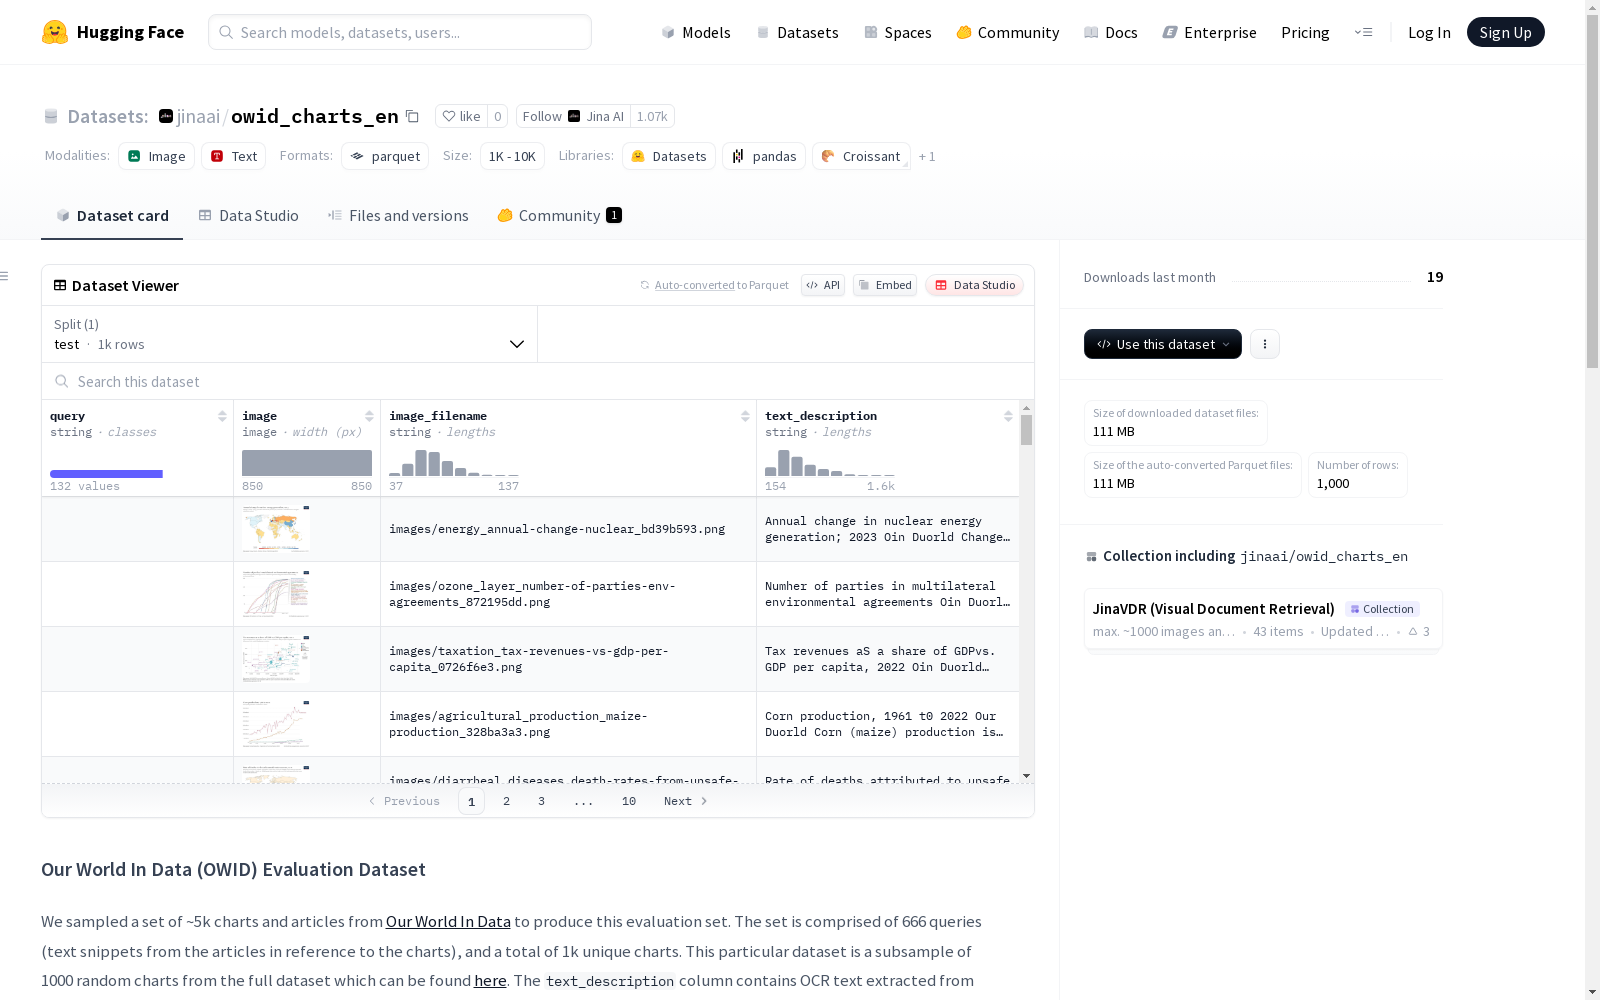This screenshot has height=1000, width=1600.
Task: Click the jinaai namespace link
Action: (198, 116)
